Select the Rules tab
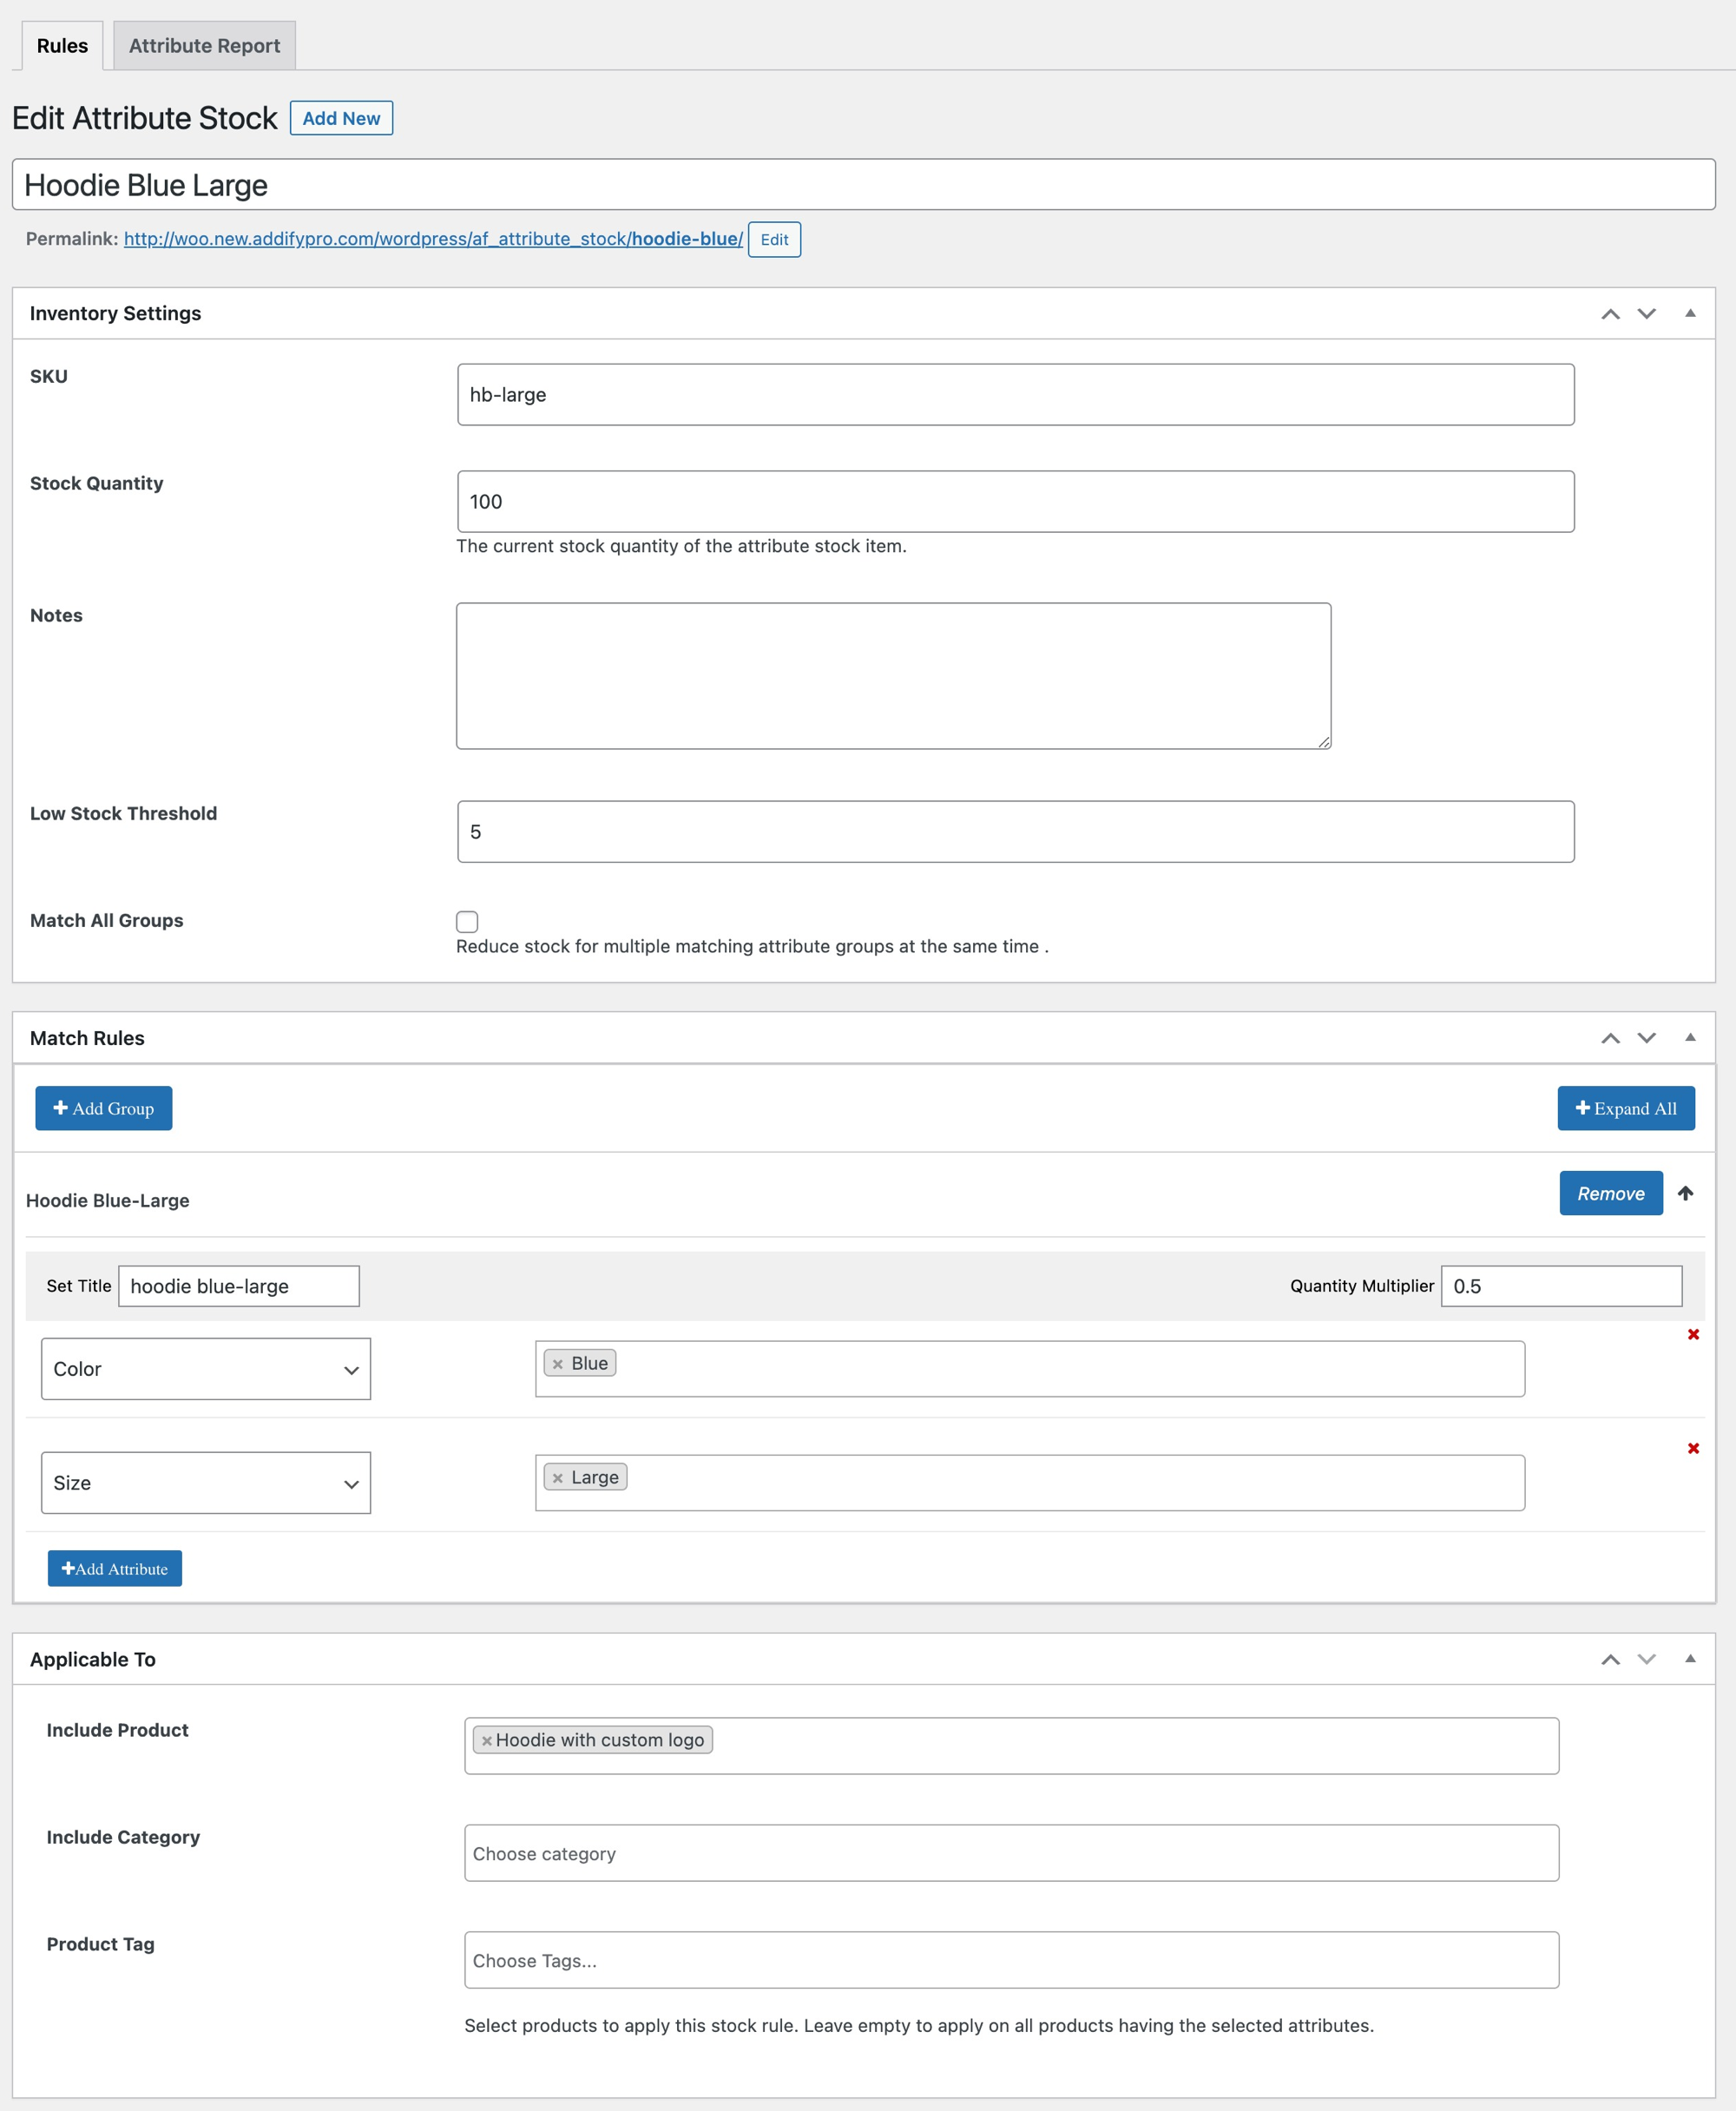 coord(62,45)
